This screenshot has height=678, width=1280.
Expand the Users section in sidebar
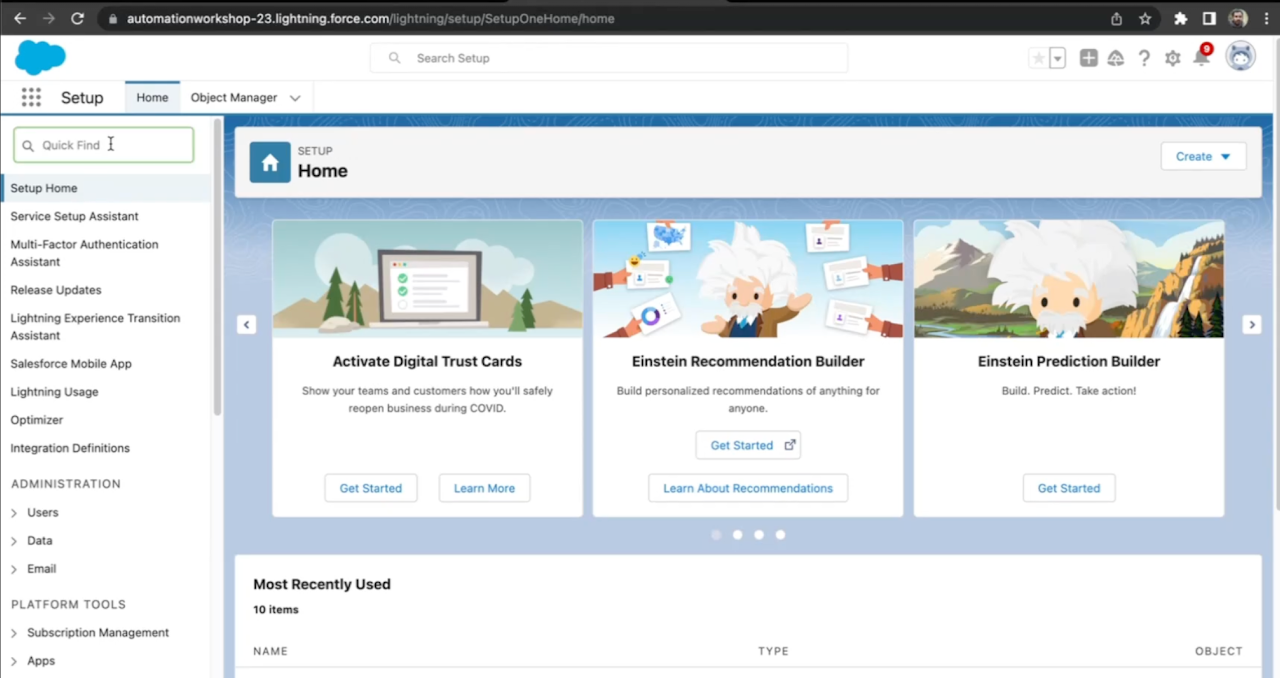[14, 513]
